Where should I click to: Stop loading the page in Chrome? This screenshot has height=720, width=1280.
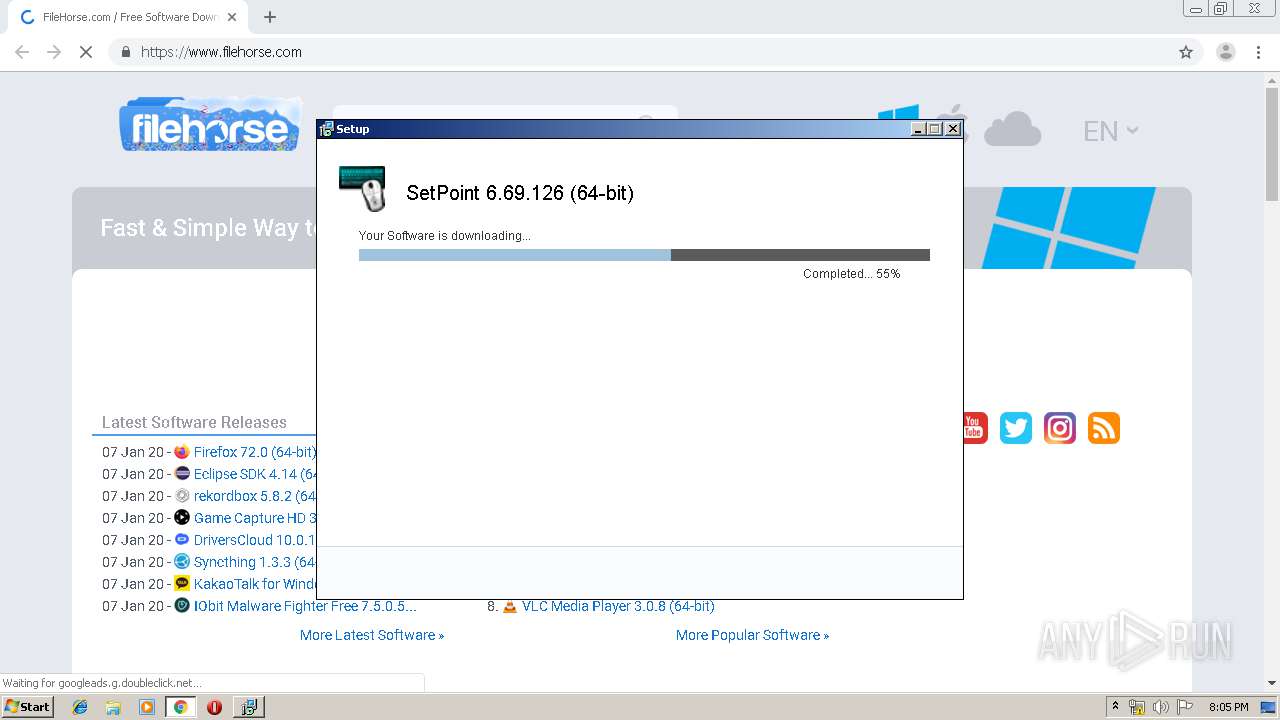click(86, 52)
